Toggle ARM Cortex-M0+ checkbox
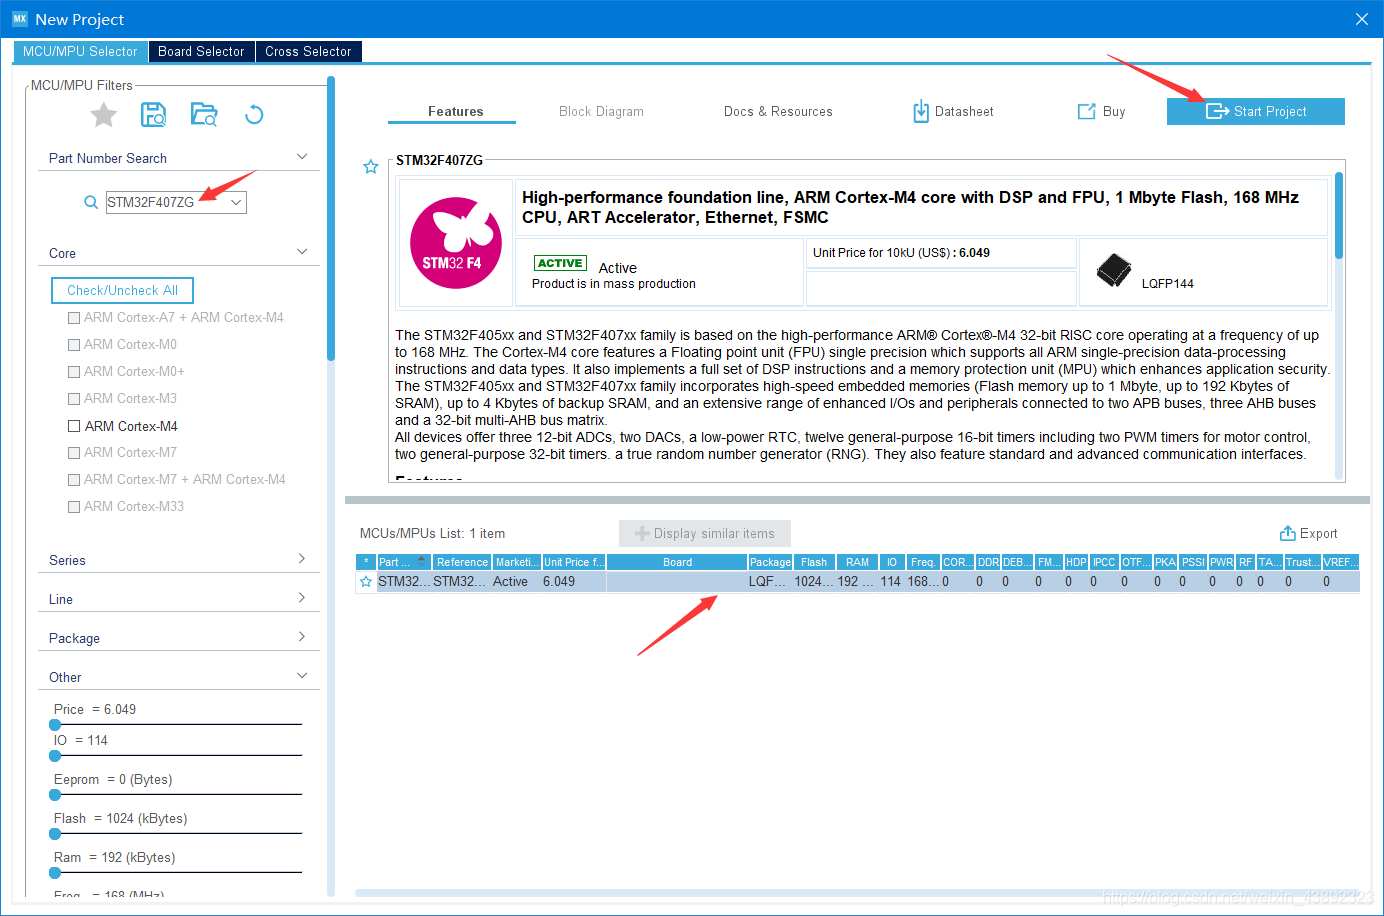1384x916 pixels. [74, 372]
